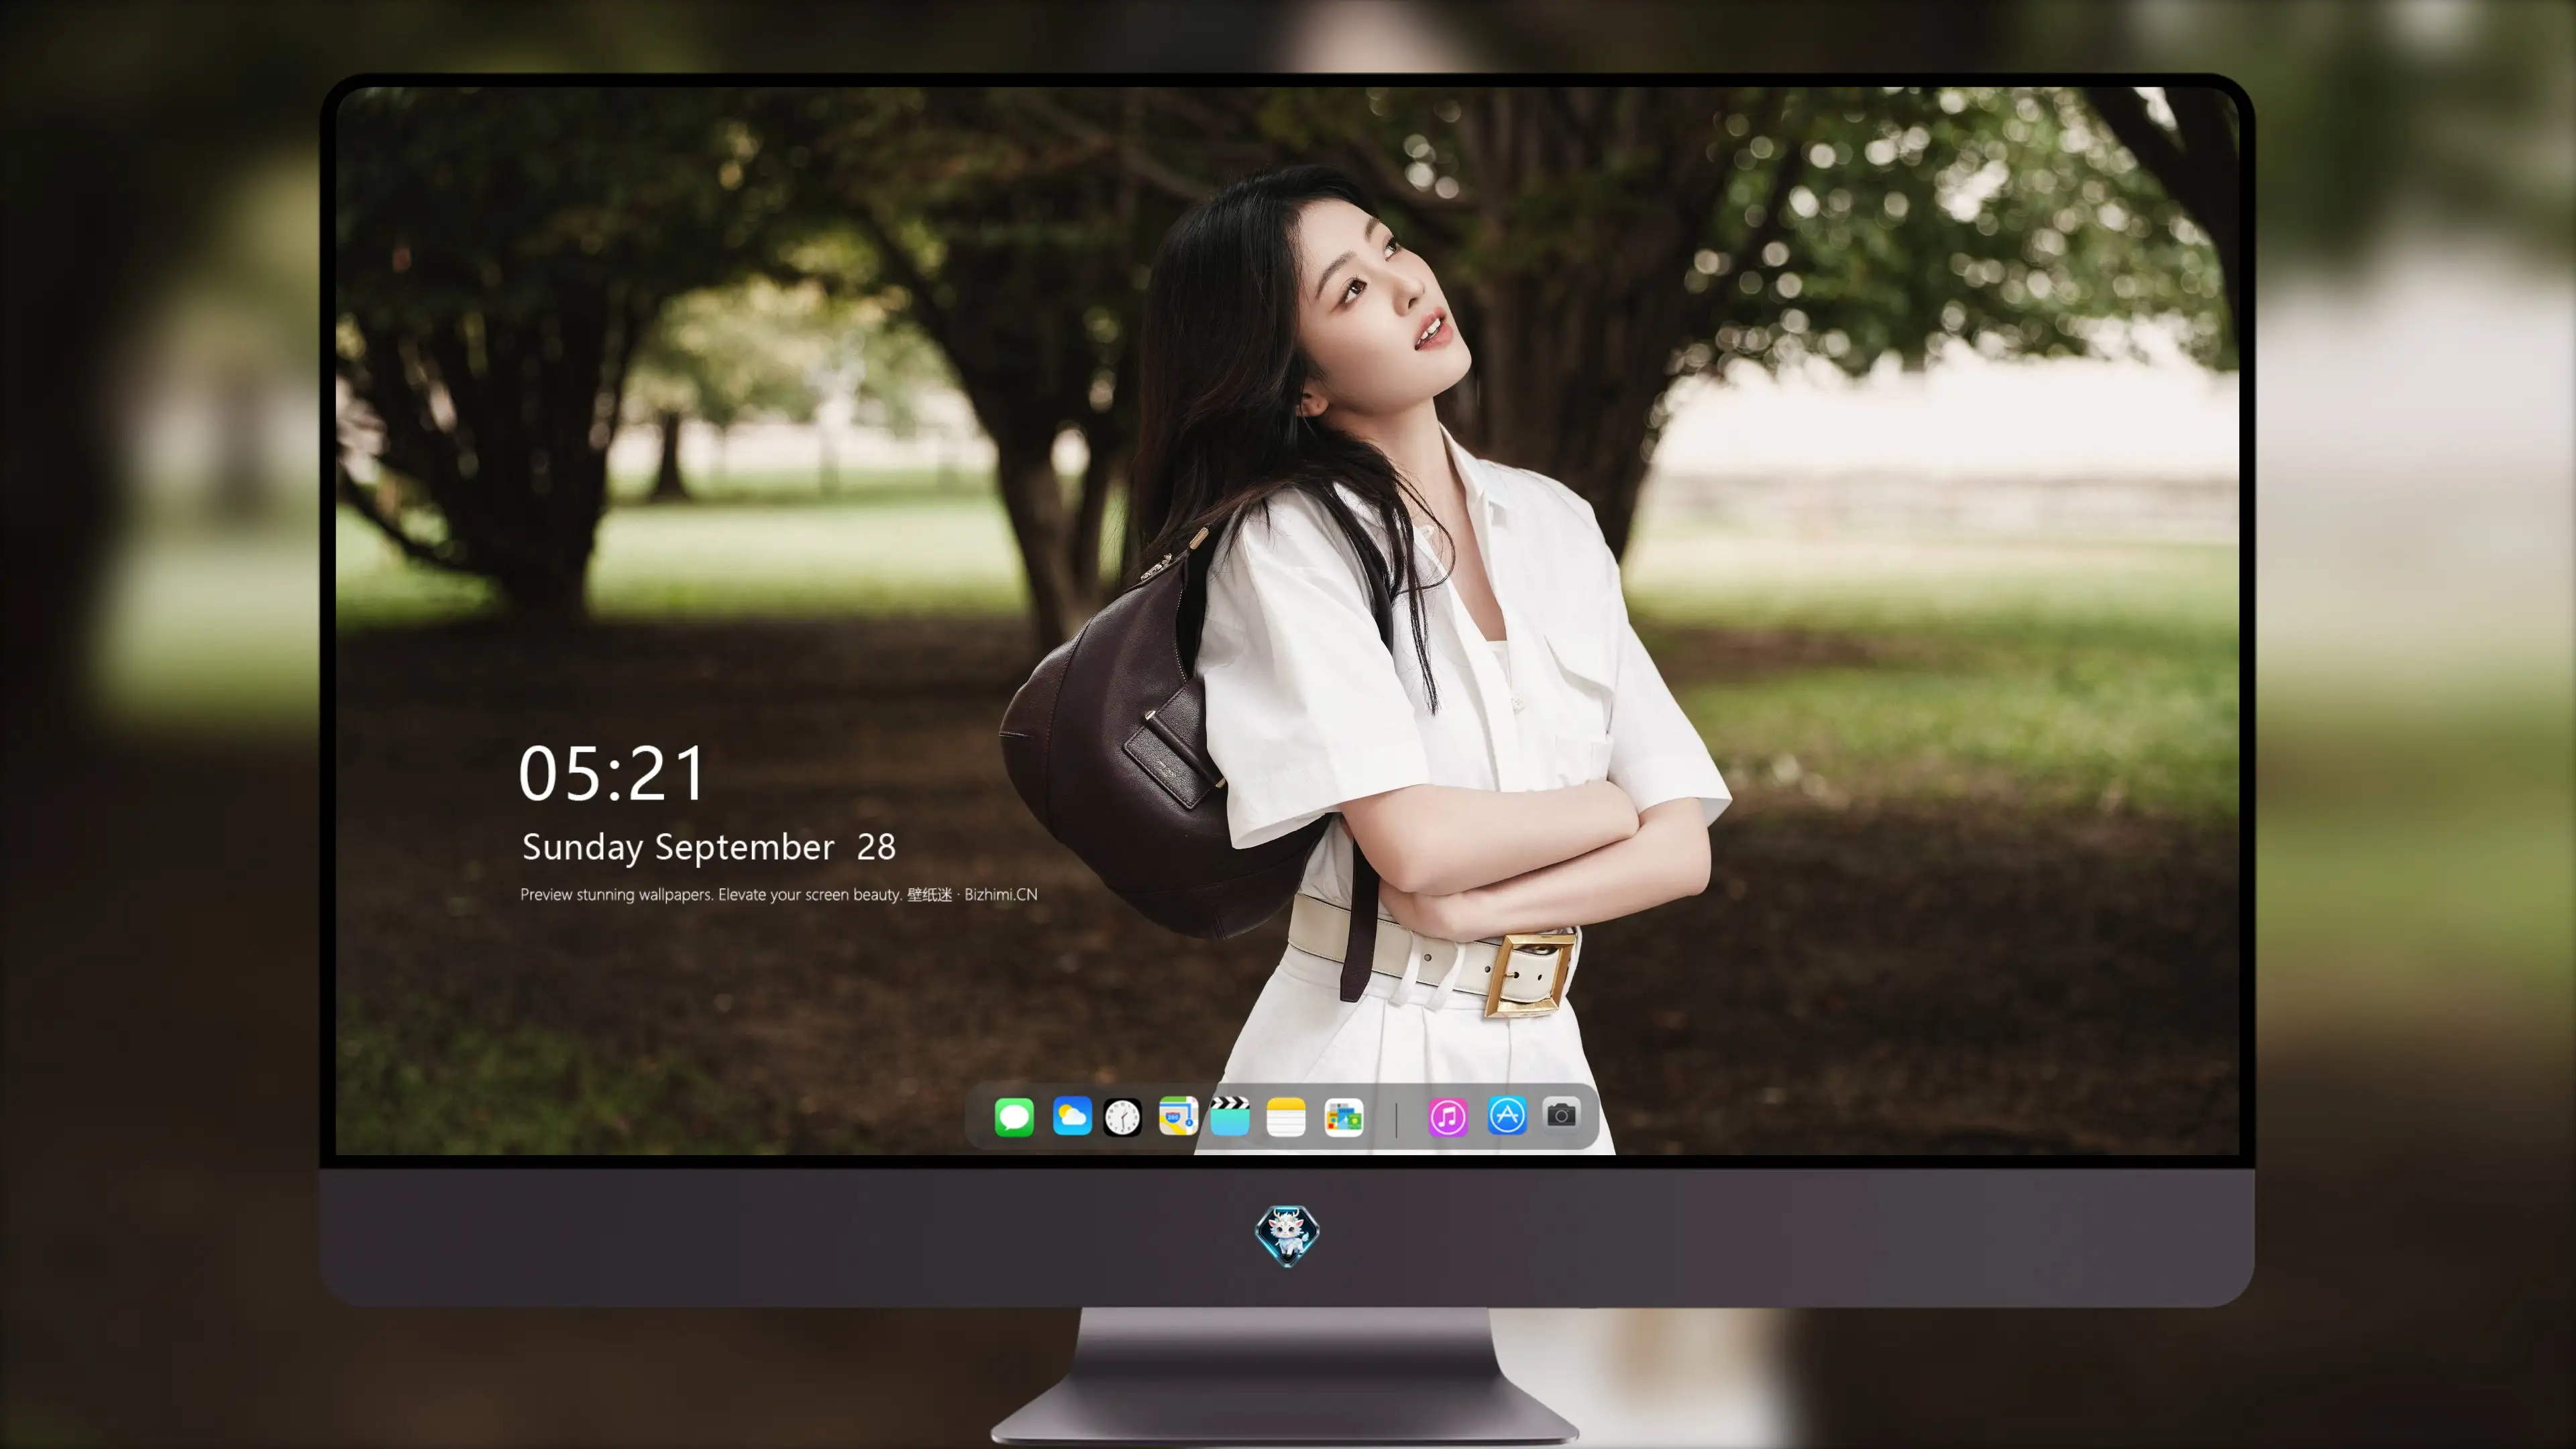Open the Camera app in the dock
This screenshot has height=1449, width=2576.
1561,1114
